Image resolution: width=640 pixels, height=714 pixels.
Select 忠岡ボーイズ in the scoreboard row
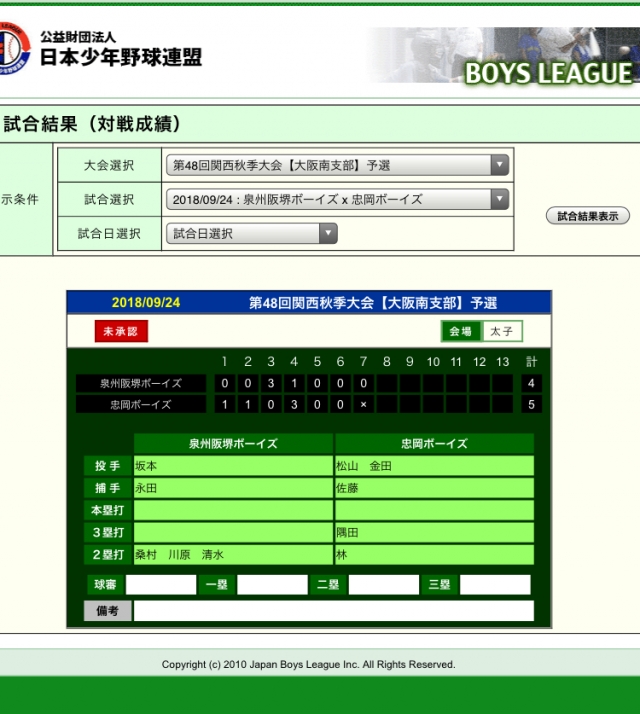tap(141, 405)
